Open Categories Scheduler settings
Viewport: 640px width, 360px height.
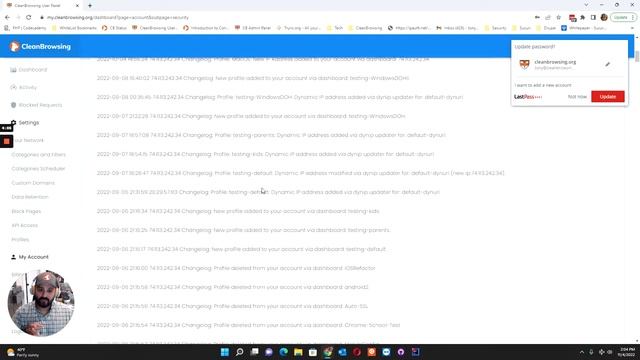pos(38,169)
